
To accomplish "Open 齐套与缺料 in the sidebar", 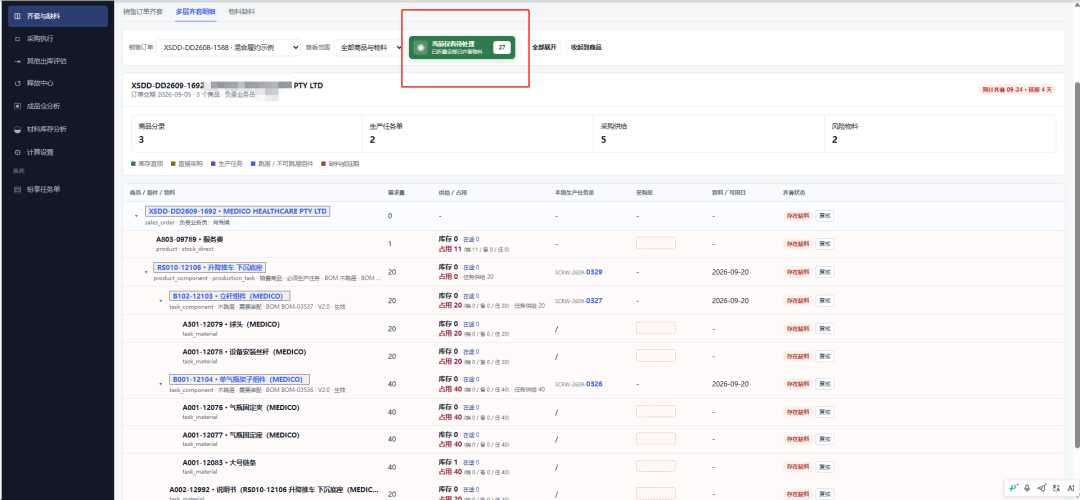I will 57,15.
